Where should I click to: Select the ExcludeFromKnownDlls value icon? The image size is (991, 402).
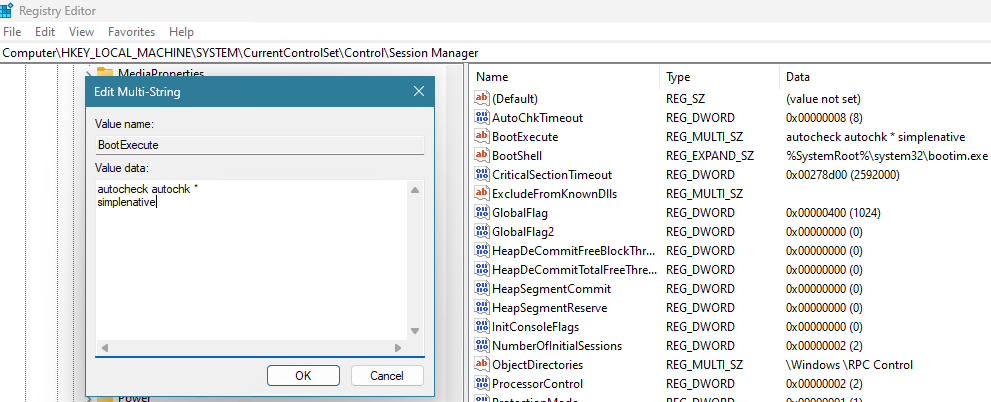482,194
